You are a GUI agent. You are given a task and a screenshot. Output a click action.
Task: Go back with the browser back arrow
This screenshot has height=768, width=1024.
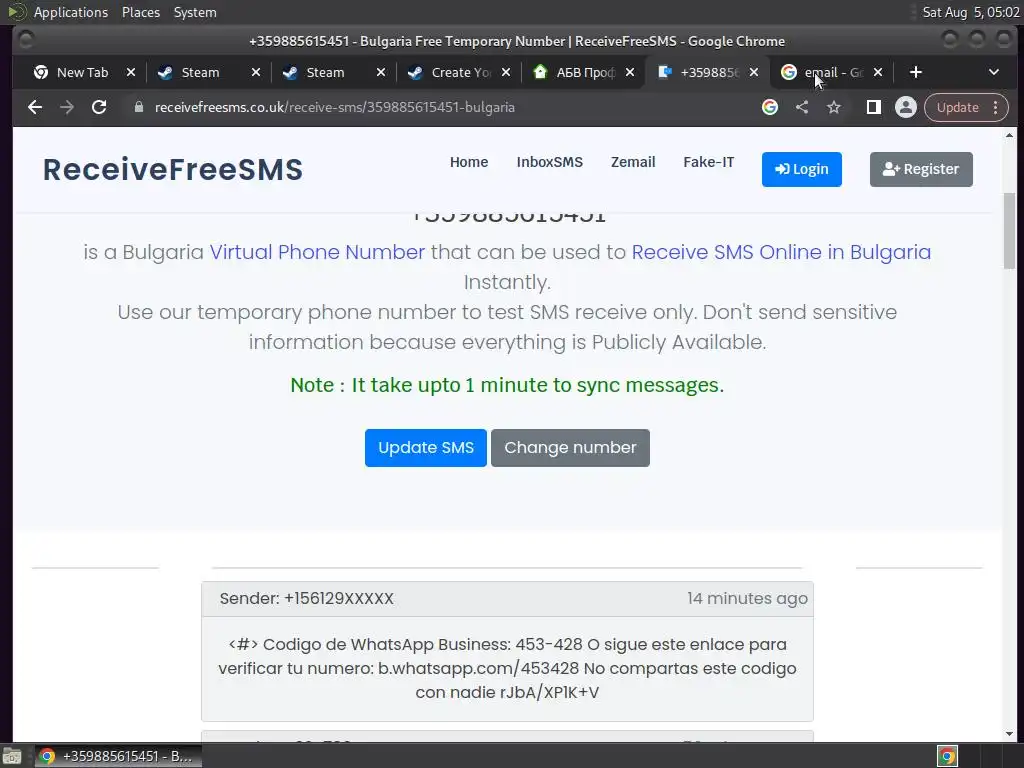tap(35, 107)
